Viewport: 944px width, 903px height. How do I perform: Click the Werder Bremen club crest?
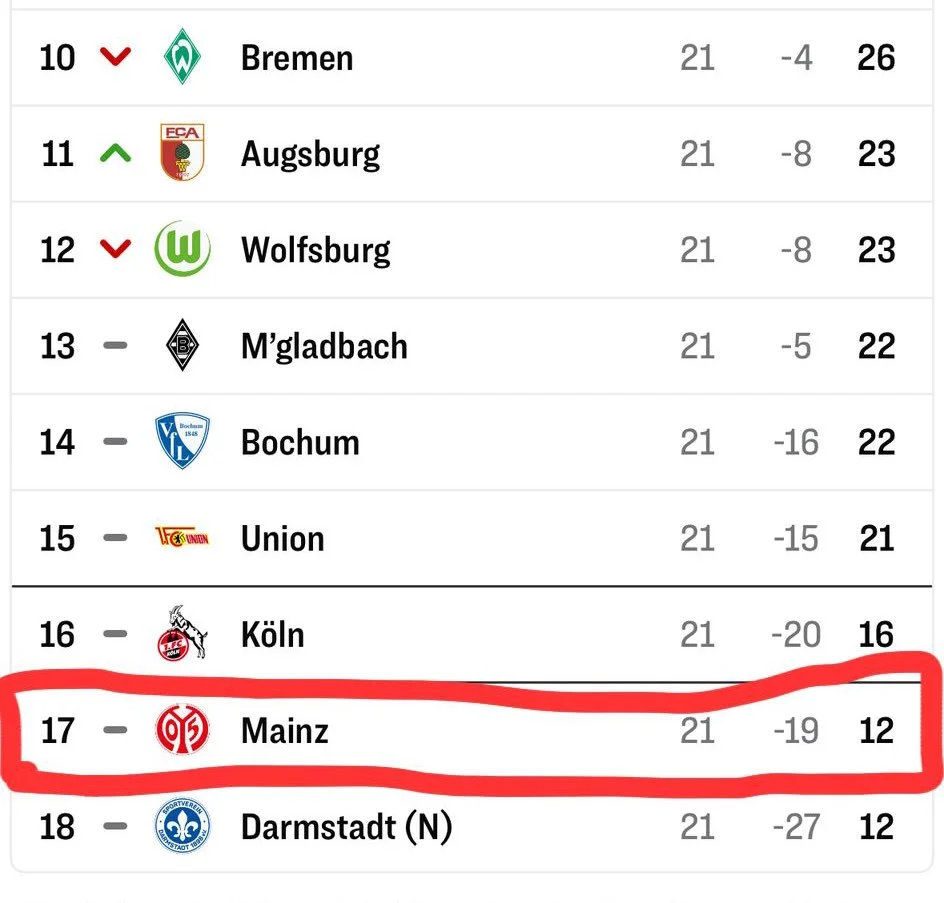tap(182, 58)
